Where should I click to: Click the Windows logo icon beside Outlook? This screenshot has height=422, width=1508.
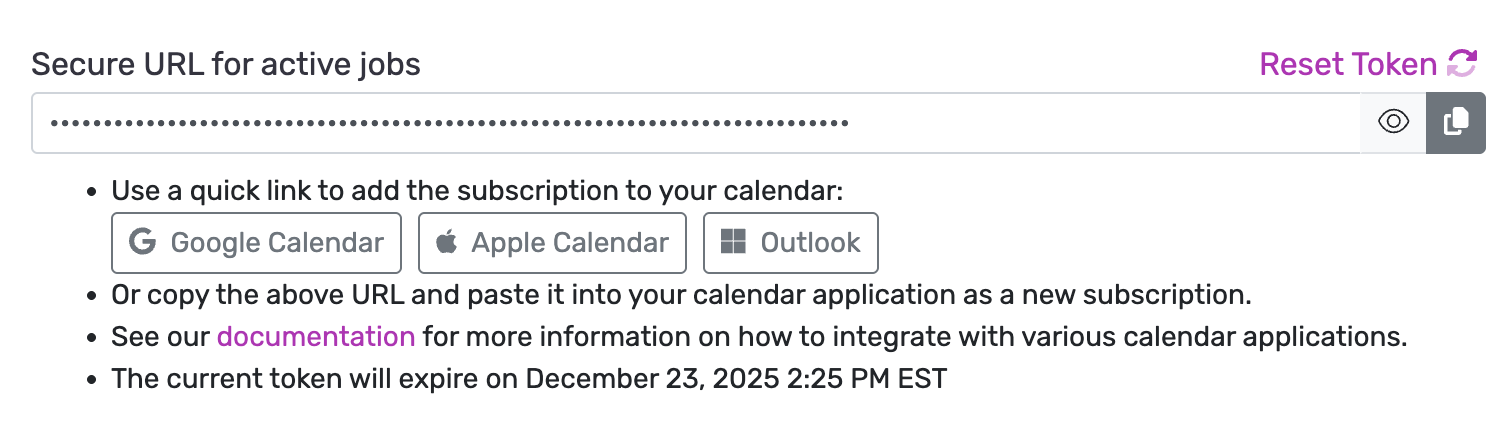click(x=733, y=242)
